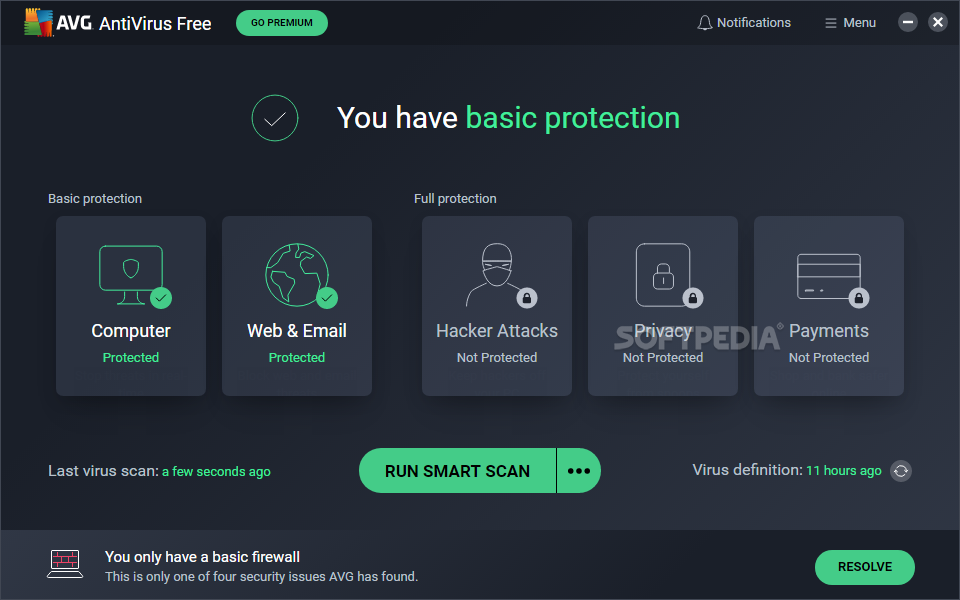Minimize the AVG window
Image resolution: width=960 pixels, height=600 pixels.
[907, 23]
